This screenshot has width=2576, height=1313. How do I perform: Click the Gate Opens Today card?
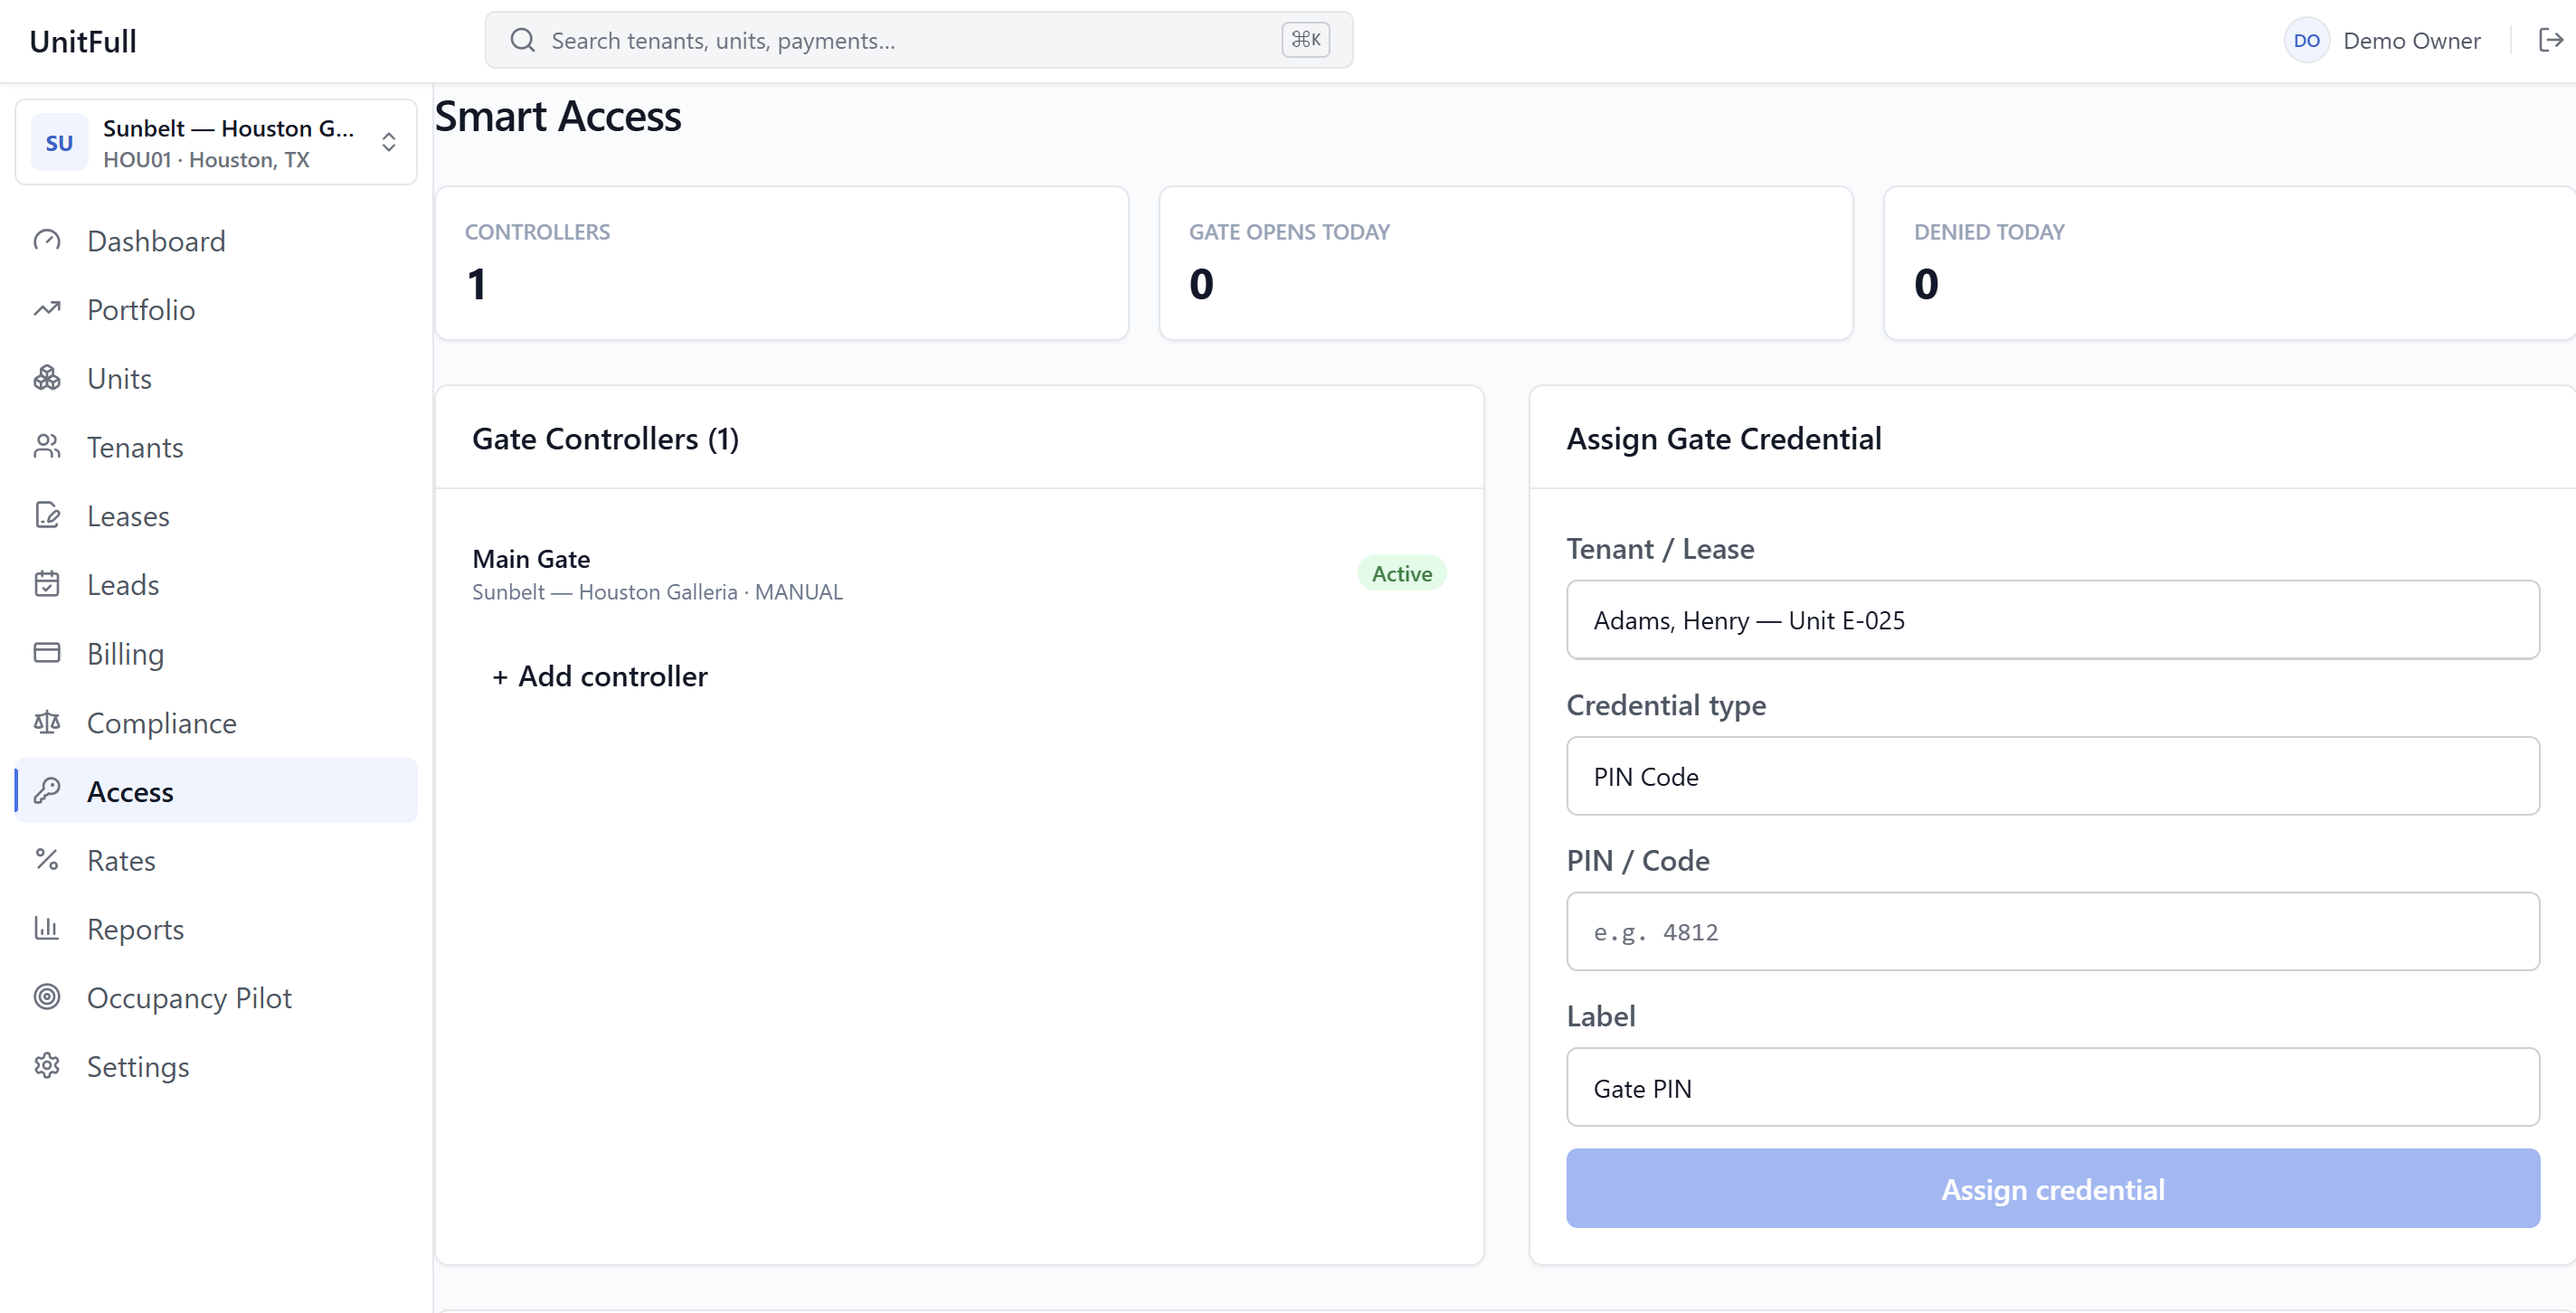coord(1505,263)
